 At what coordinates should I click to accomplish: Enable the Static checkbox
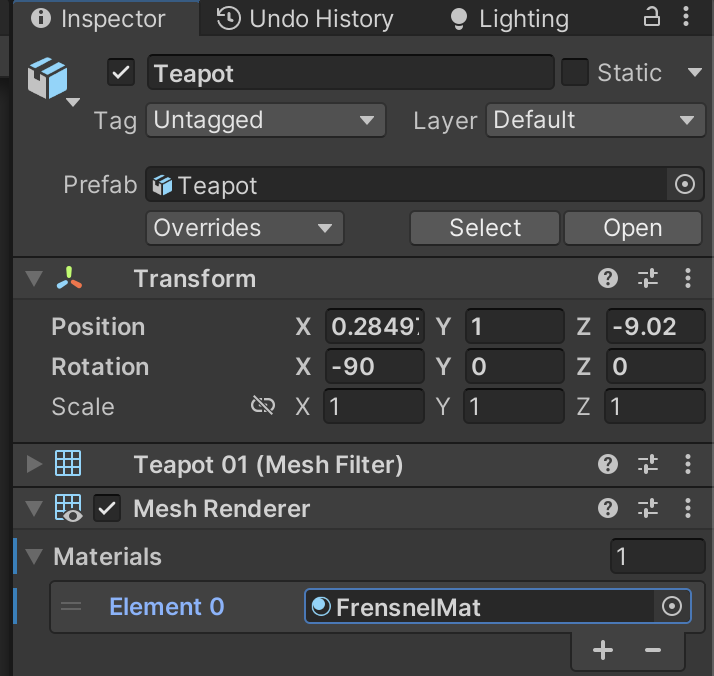(x=574, y=73)
